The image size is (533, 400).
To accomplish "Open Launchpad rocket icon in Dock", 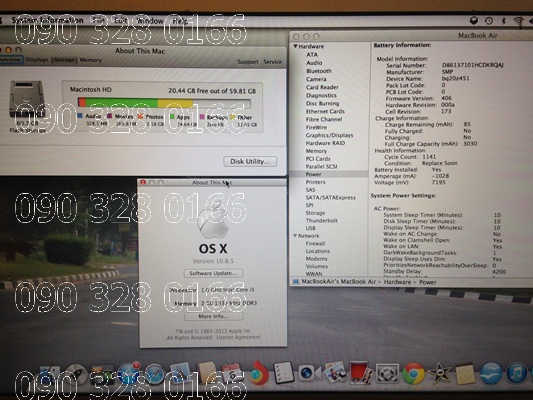I will [76, 374].
